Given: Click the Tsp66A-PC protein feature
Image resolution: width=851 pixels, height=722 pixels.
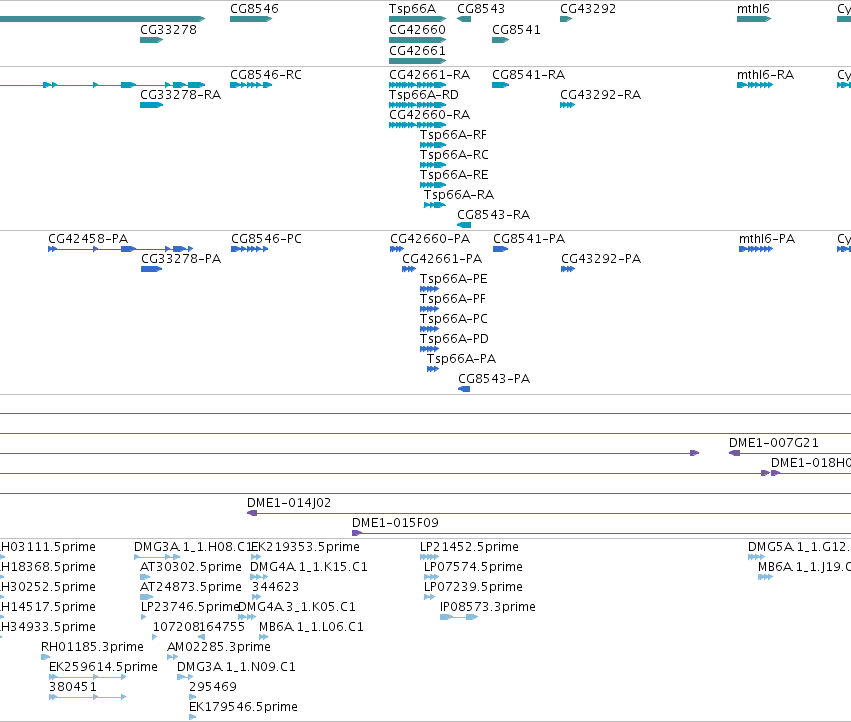Looking at the screenshot, I should point(429,329).
